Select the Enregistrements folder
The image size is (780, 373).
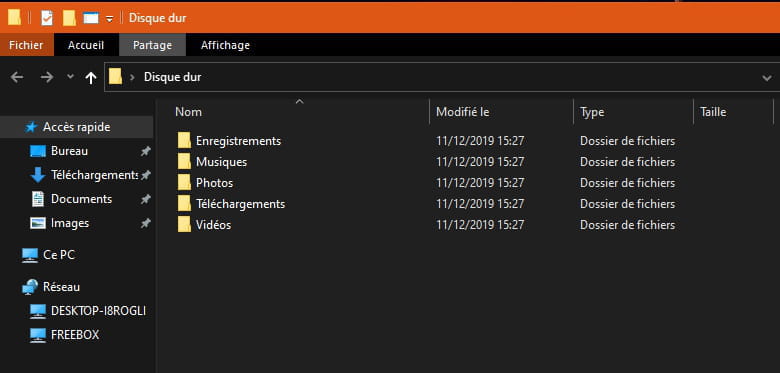point(238,141)
